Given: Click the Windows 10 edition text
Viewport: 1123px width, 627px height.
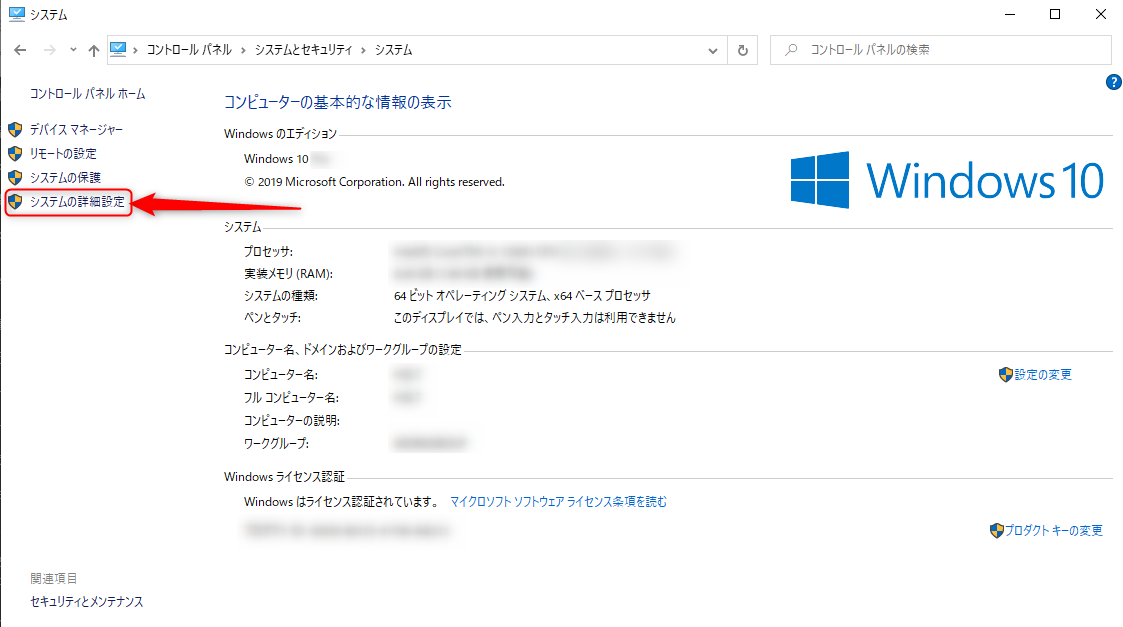Looking at the screenshot, I should 276,159.
